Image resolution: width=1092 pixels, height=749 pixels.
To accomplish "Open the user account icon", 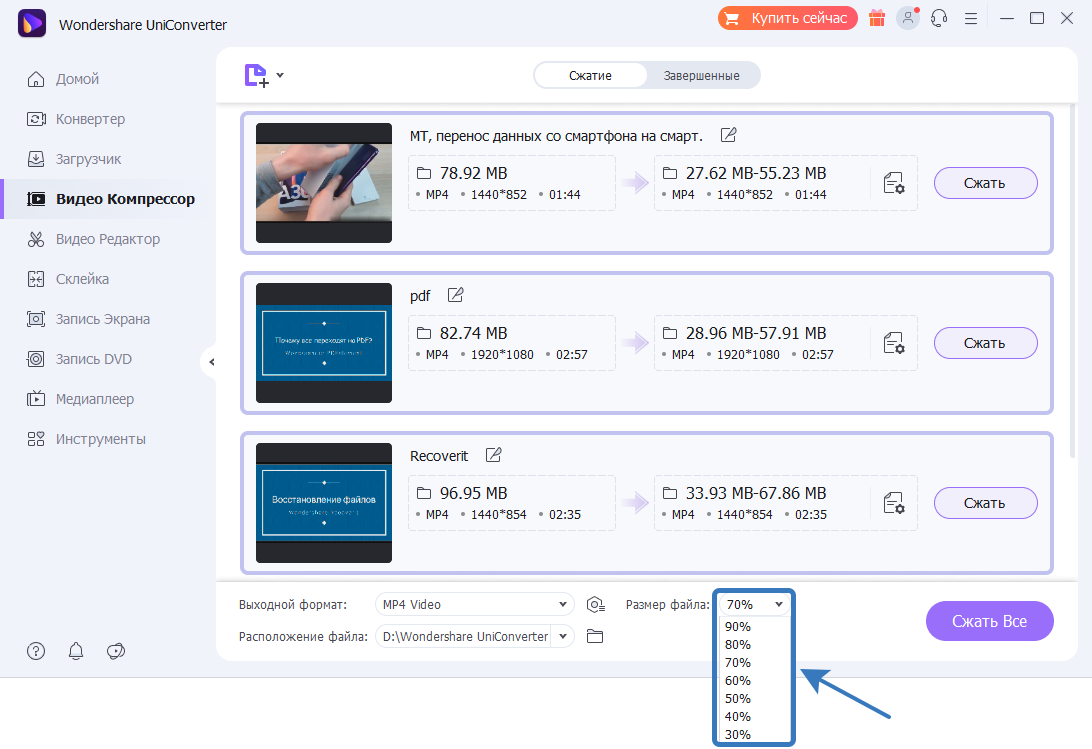I will (908, 18).
